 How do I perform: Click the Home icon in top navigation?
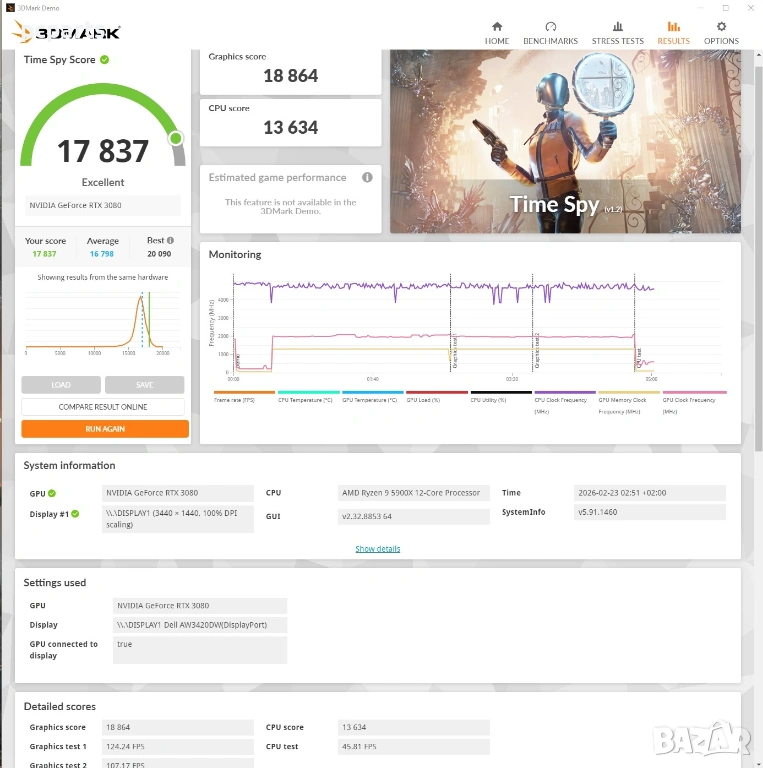pos(497,27)
